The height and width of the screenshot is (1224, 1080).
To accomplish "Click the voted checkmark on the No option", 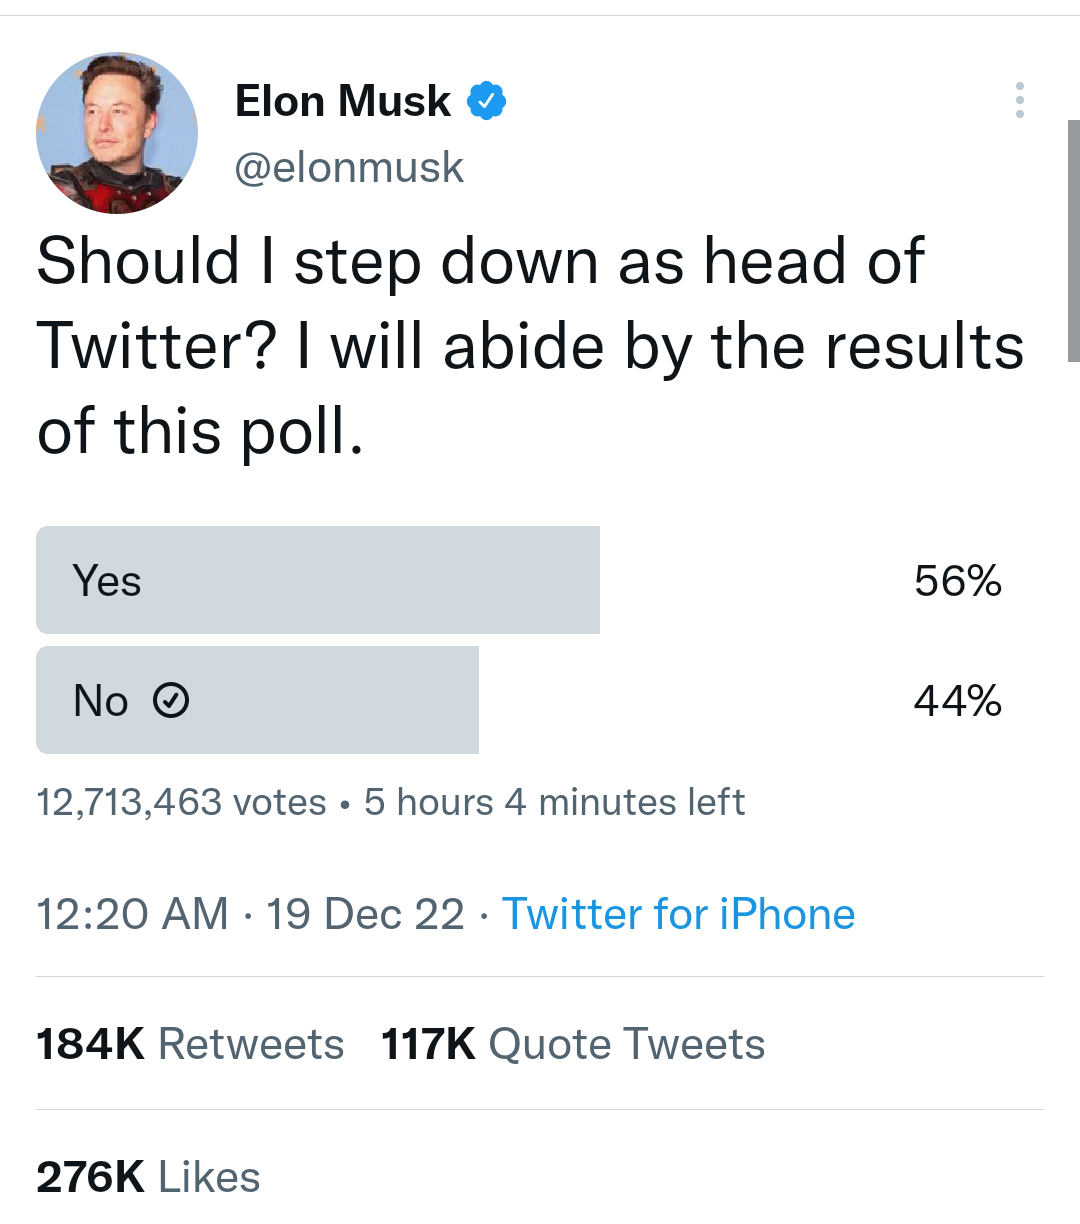I will (173, 700).
